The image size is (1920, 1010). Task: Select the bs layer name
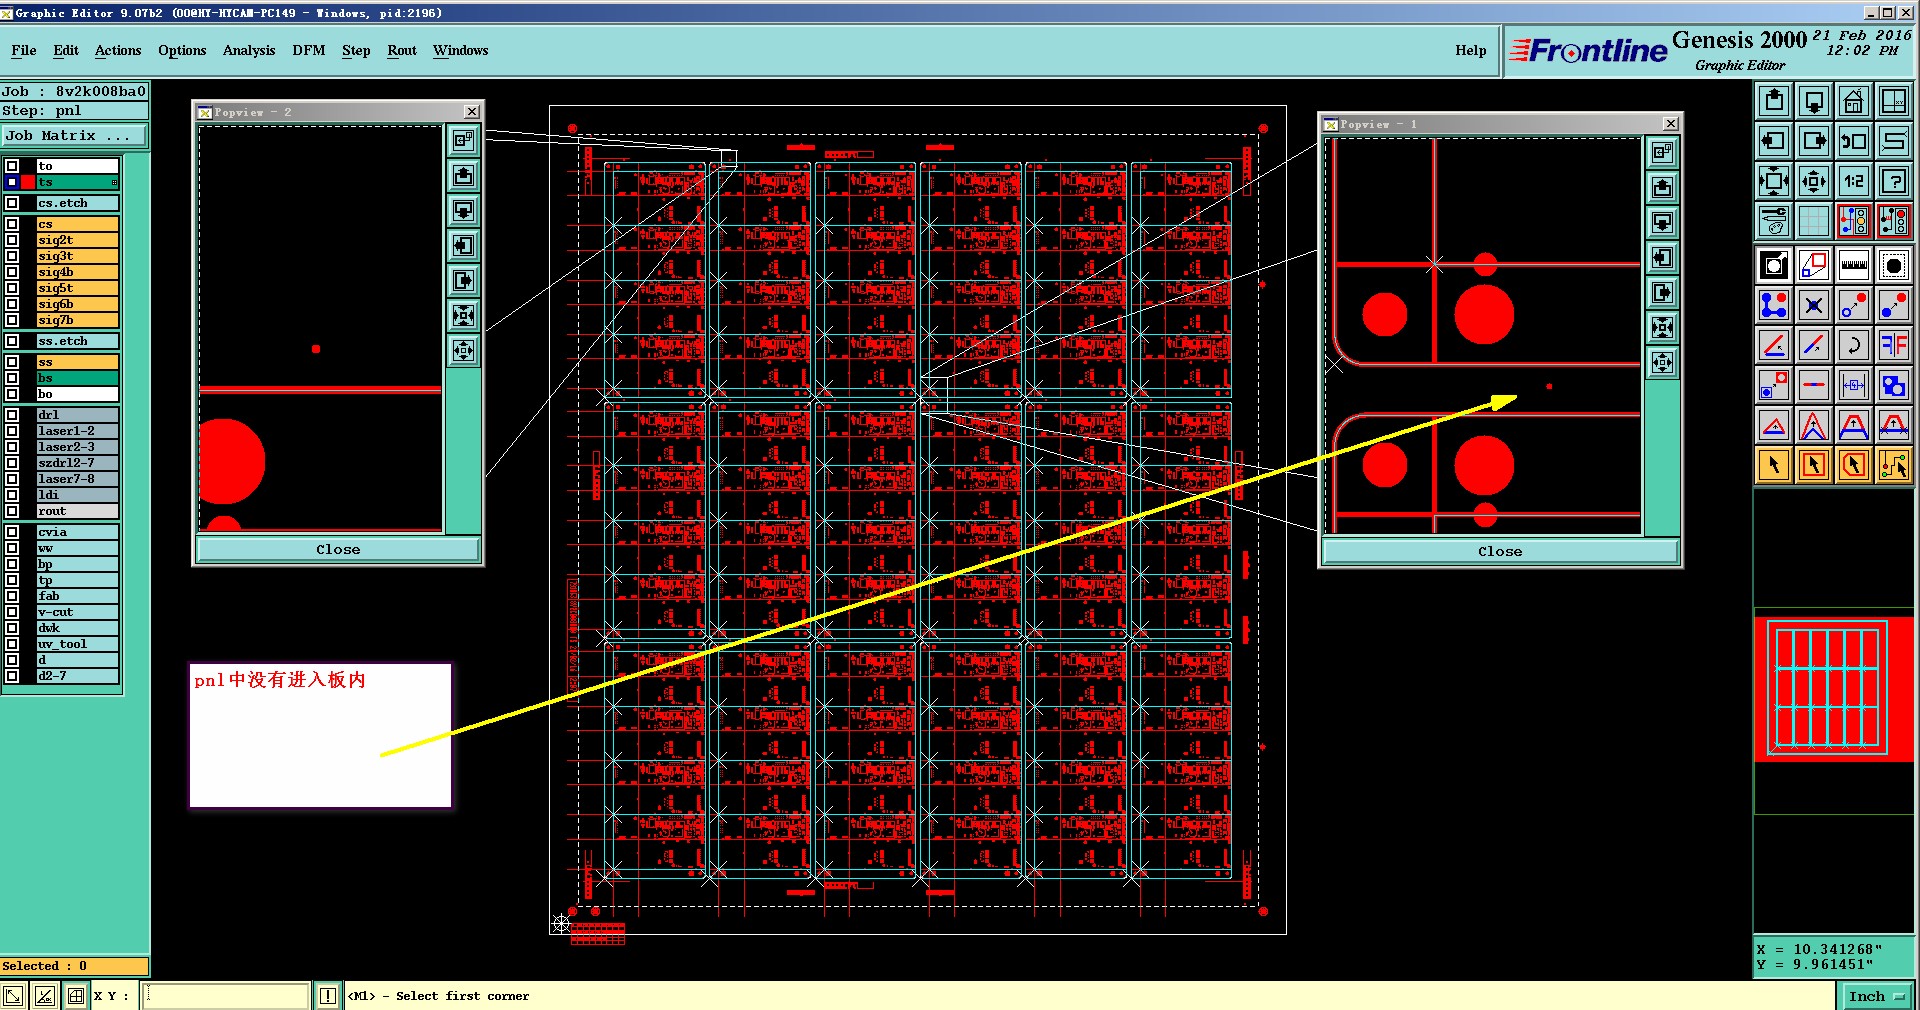(x=78, y=378)
